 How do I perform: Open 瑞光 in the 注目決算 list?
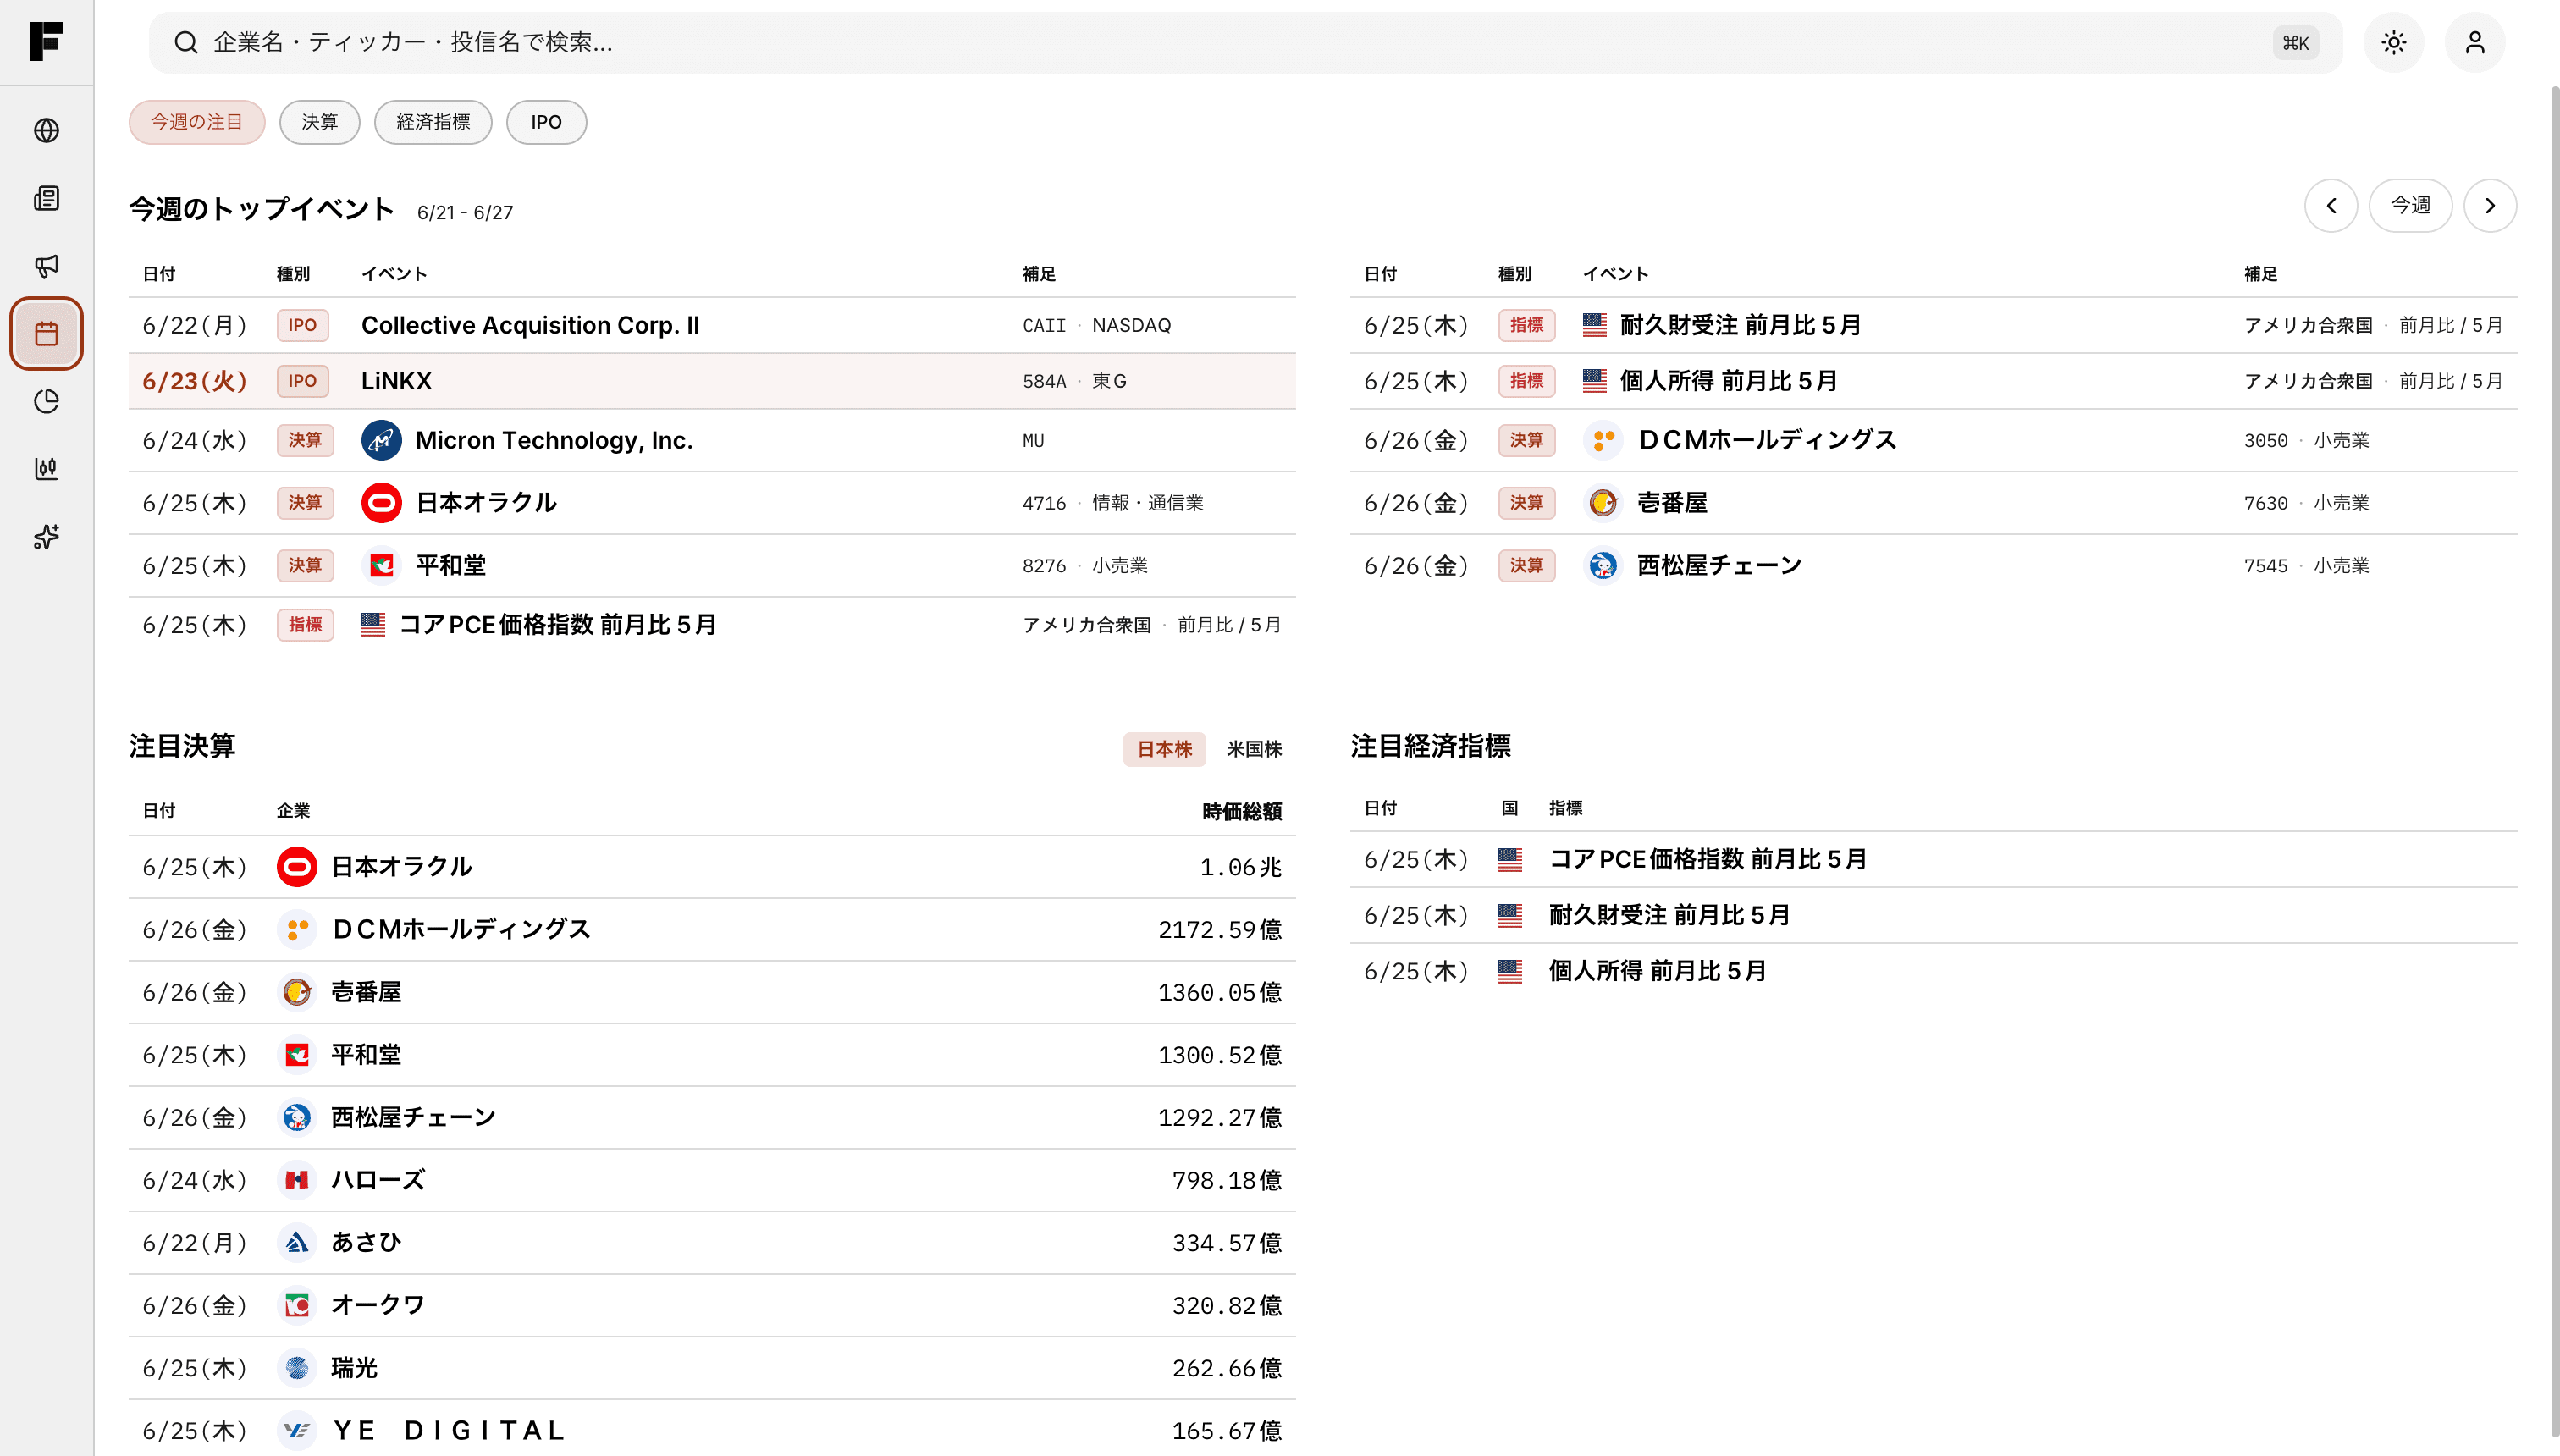coord(712,1369)
